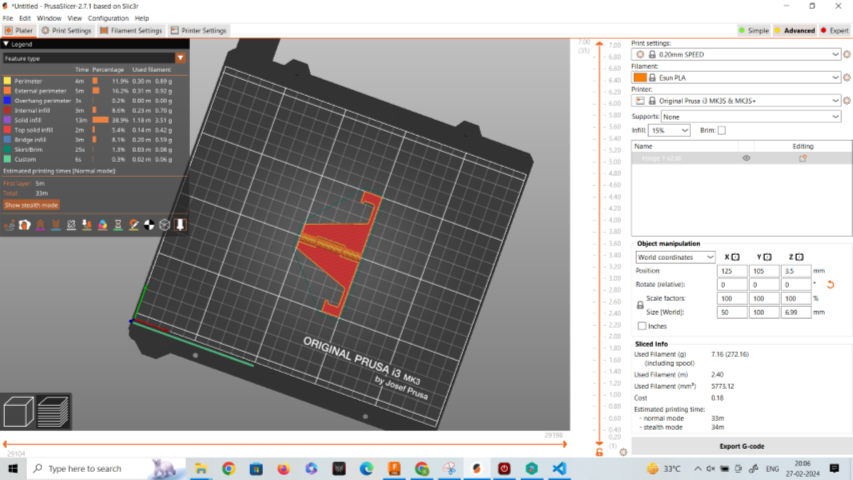Image resolution: width=853 pixels, height=480 pixels.
Task: Mirror object along Z axis icon
Action: point(799,257)
